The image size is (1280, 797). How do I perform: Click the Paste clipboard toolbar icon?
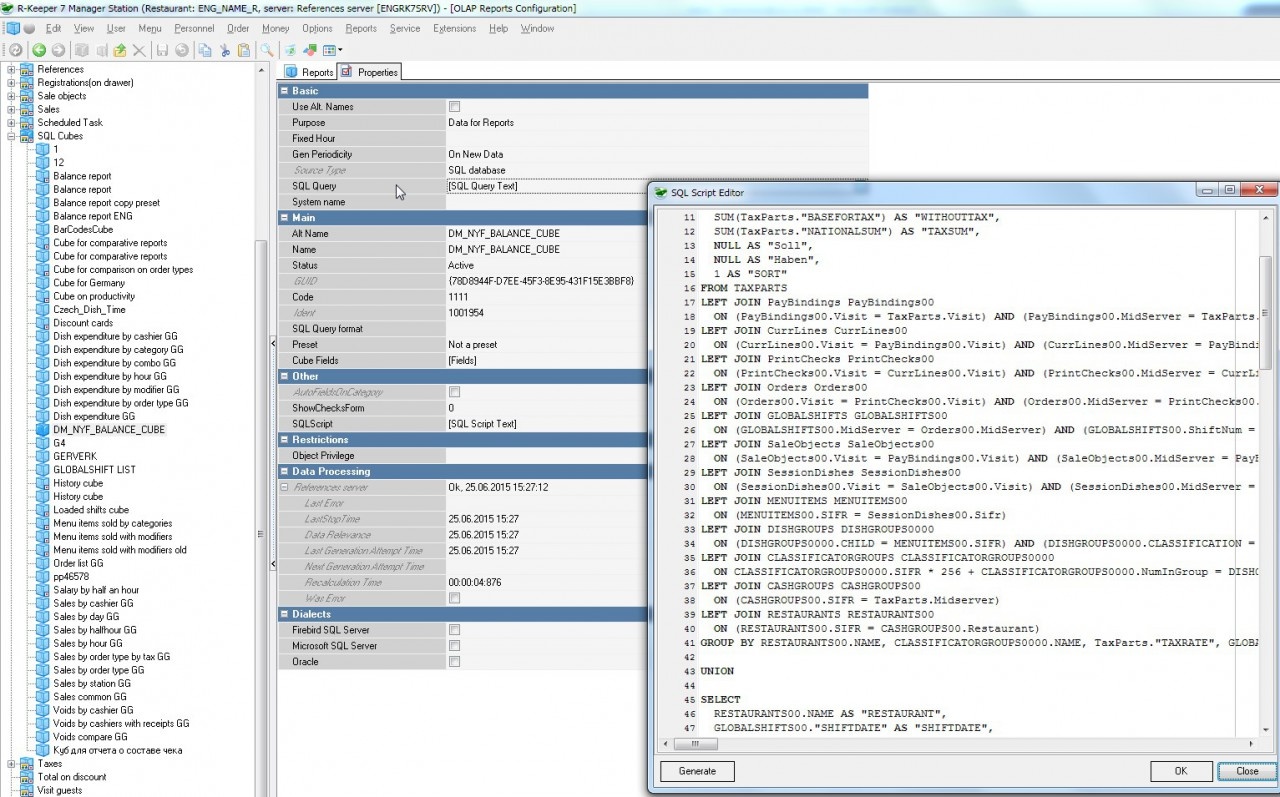244,50
